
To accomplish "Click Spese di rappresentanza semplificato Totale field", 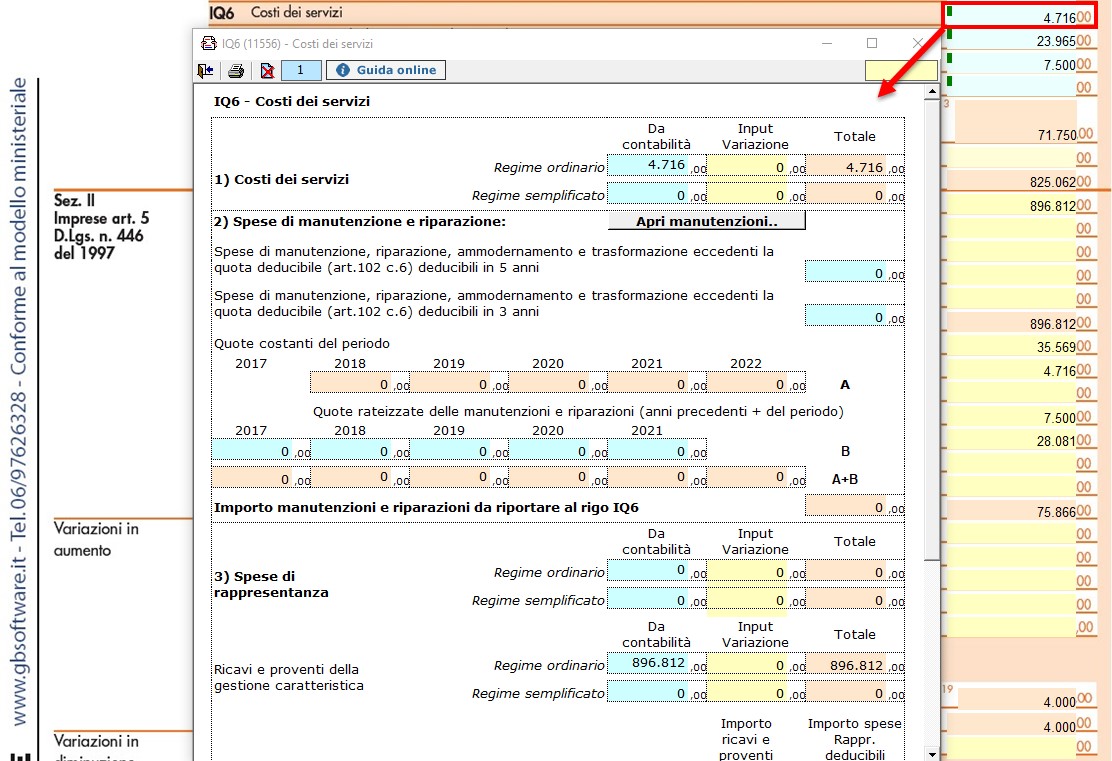I will (x=855, y=599).
